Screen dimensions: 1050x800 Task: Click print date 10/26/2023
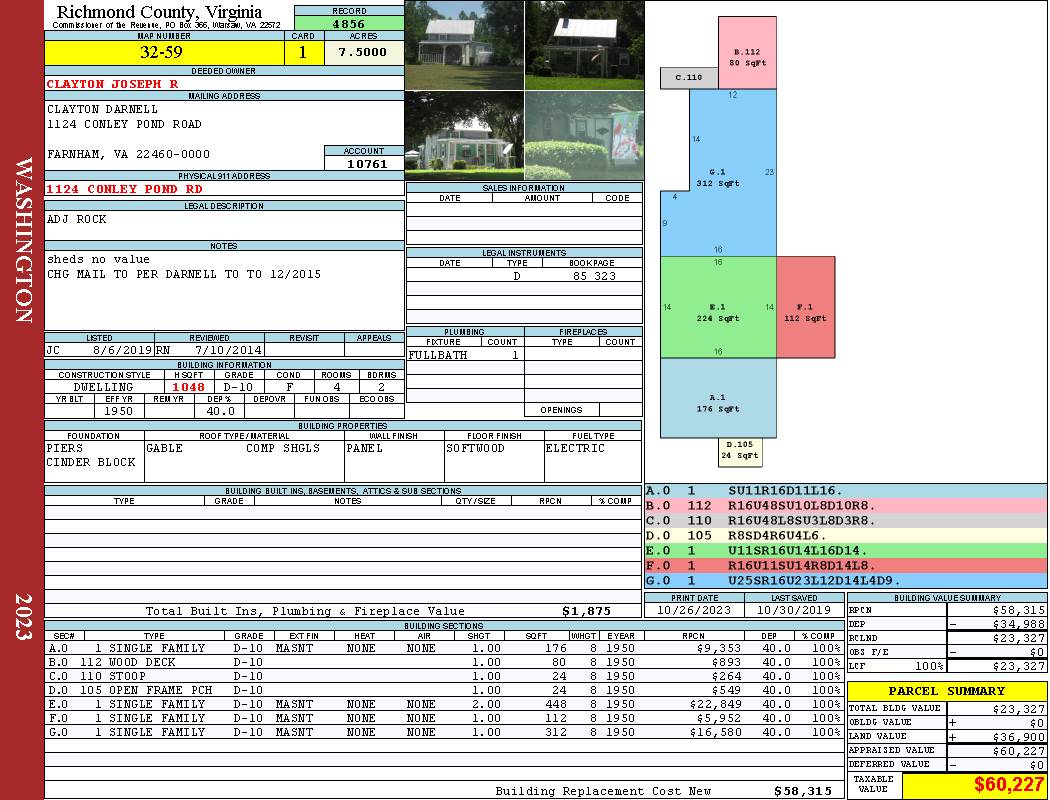pos(694,610)
